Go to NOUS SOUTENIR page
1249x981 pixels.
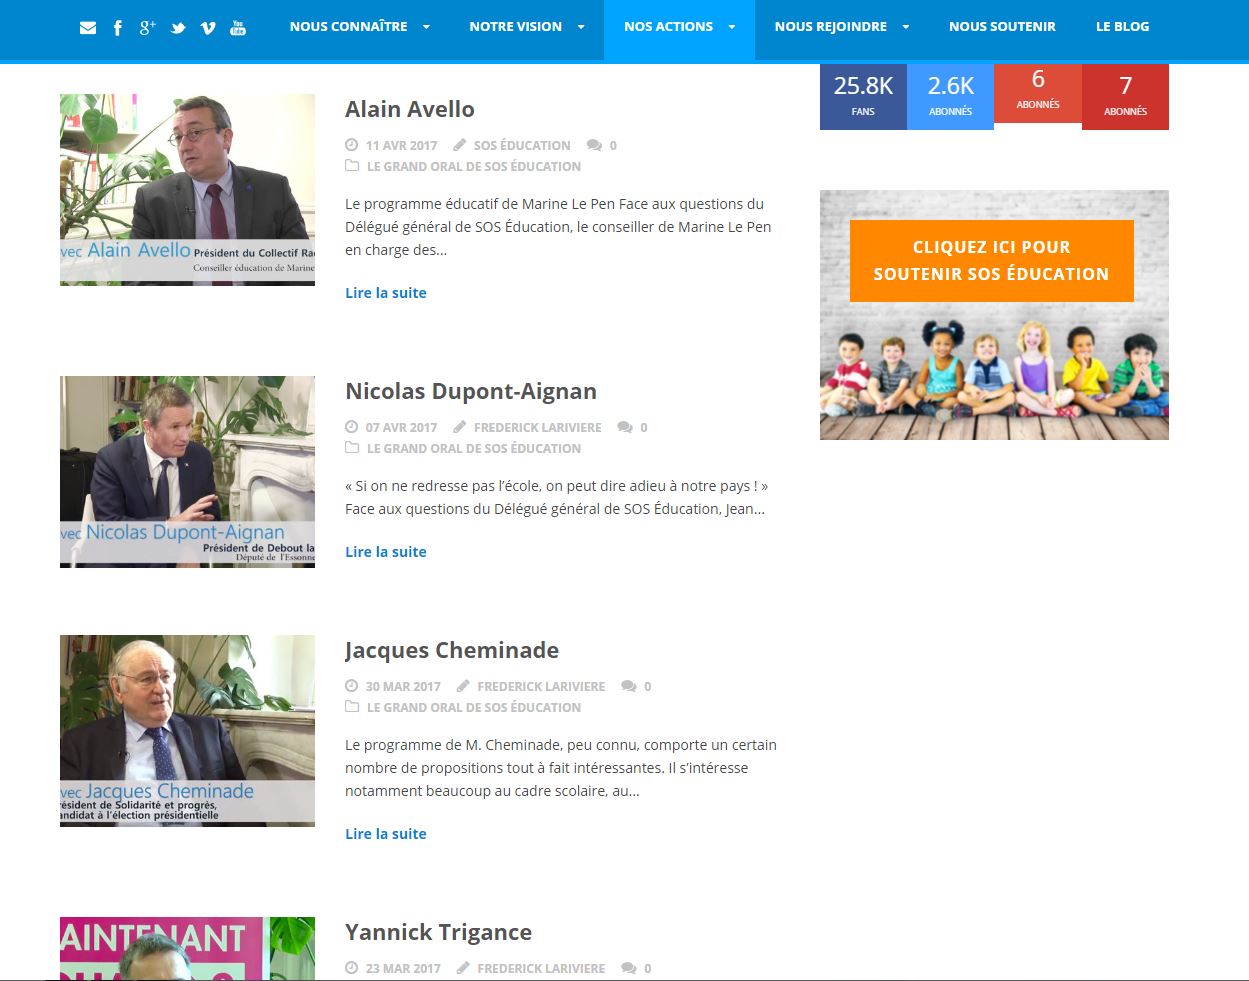[1002, 27]
